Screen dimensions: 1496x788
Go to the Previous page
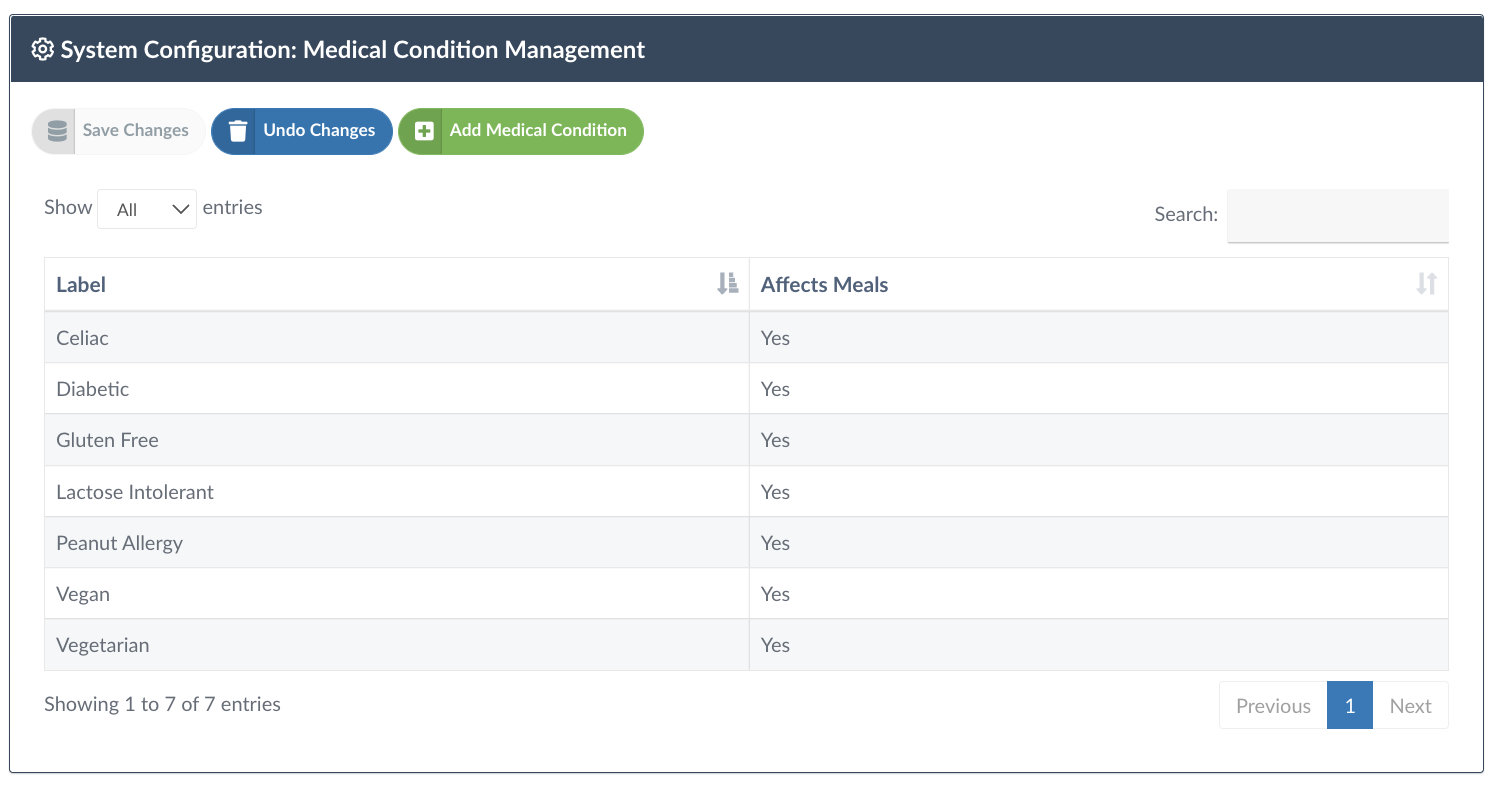click(x=1272, y=706)
